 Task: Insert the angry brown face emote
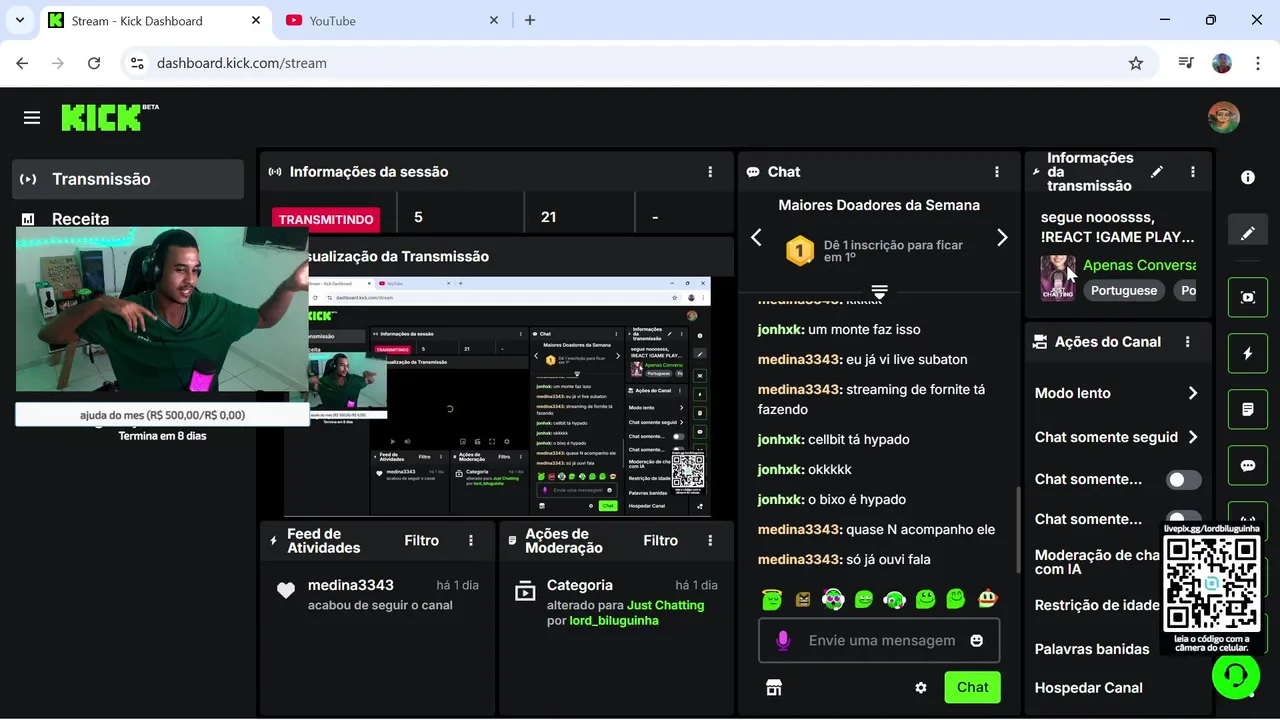[x=802, y=599]
